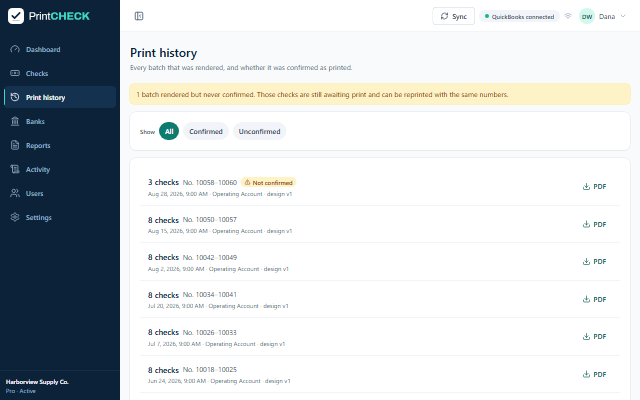
Task: Expand the Dana user menu chevron
Action: click(623, 16)
